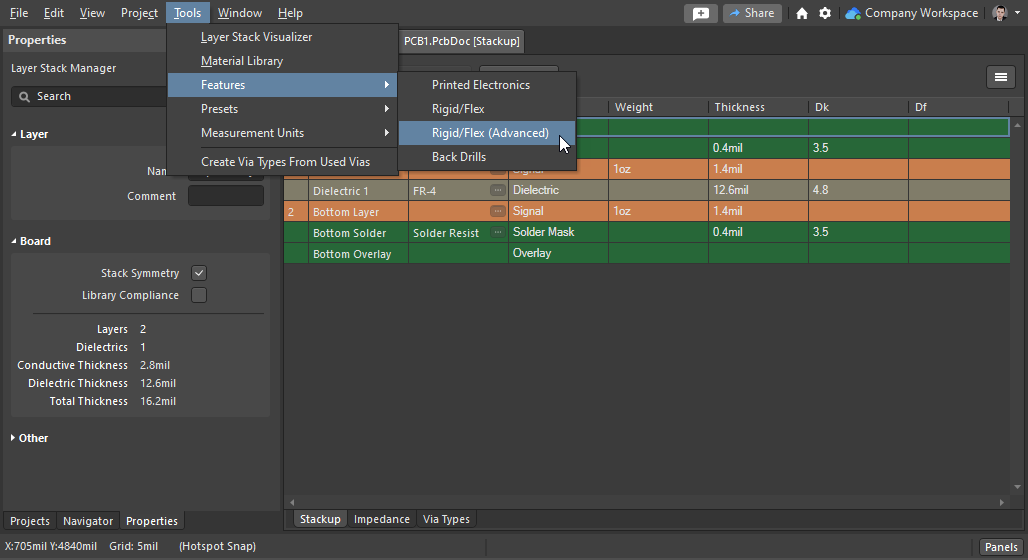Click the ellipsis button in Bottom Layer row
The width and height of the screenshot is (1028, 560).
497,211
